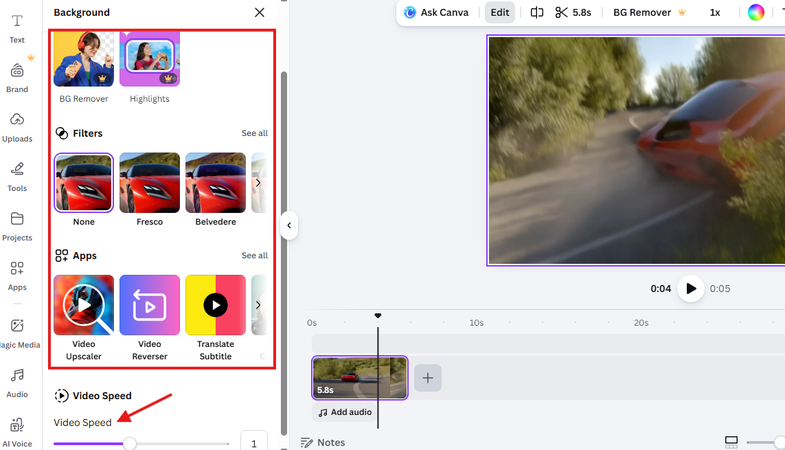This screenshot has width=785, height=450.
Task: Show next filters with chevron arrow
Action: click(258, 183)
